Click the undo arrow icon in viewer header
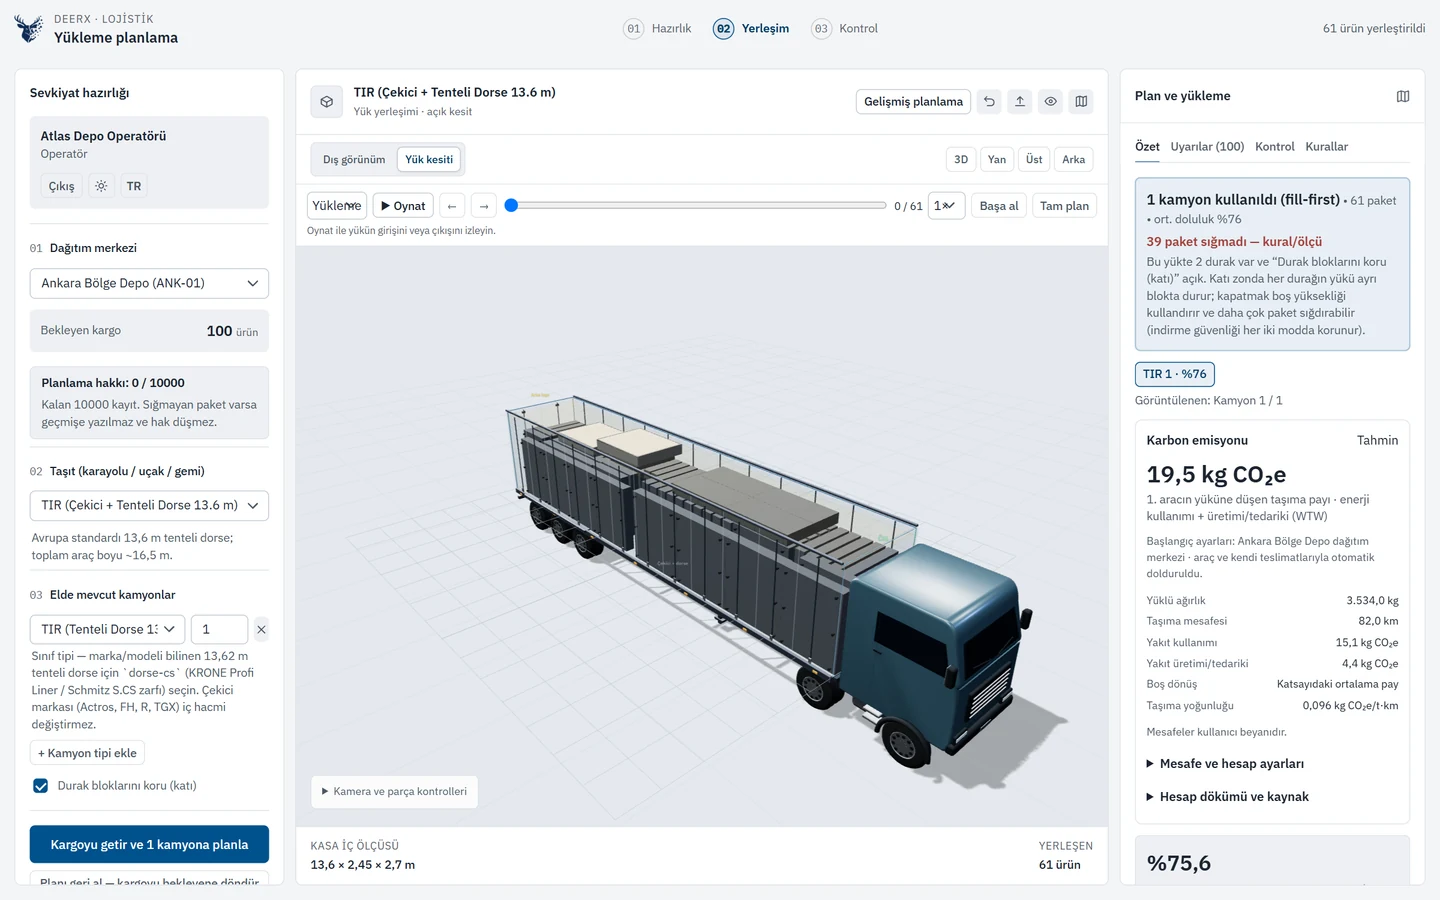This screenshot has width=1440, height=900. (x=989, y=101)
